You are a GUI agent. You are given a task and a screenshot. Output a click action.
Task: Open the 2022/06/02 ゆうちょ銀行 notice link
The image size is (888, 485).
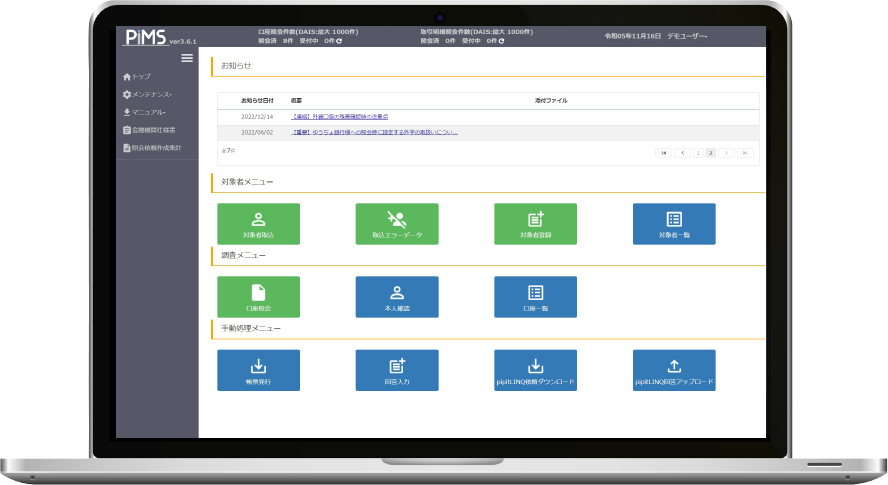coord(374,133)
